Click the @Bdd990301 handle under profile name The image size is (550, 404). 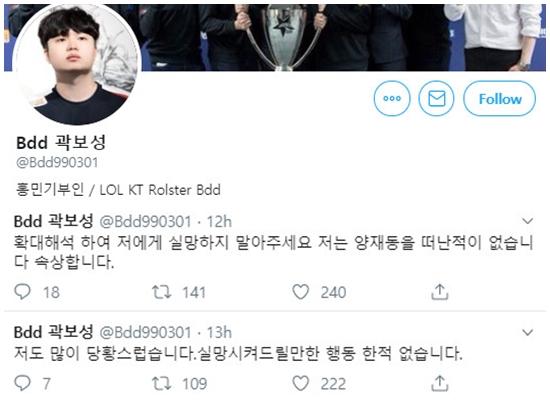[57, 162]
